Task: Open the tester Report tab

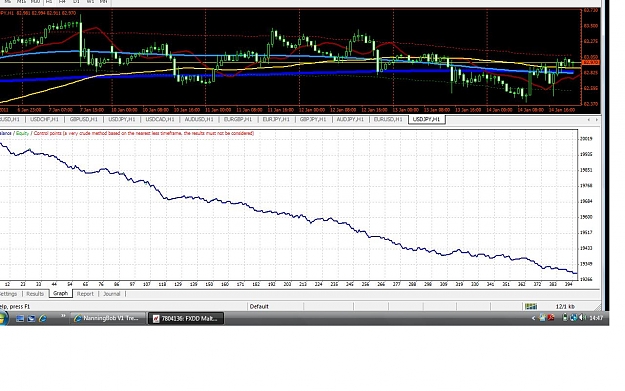Action: pyautogui.click(x=85, y=294)
